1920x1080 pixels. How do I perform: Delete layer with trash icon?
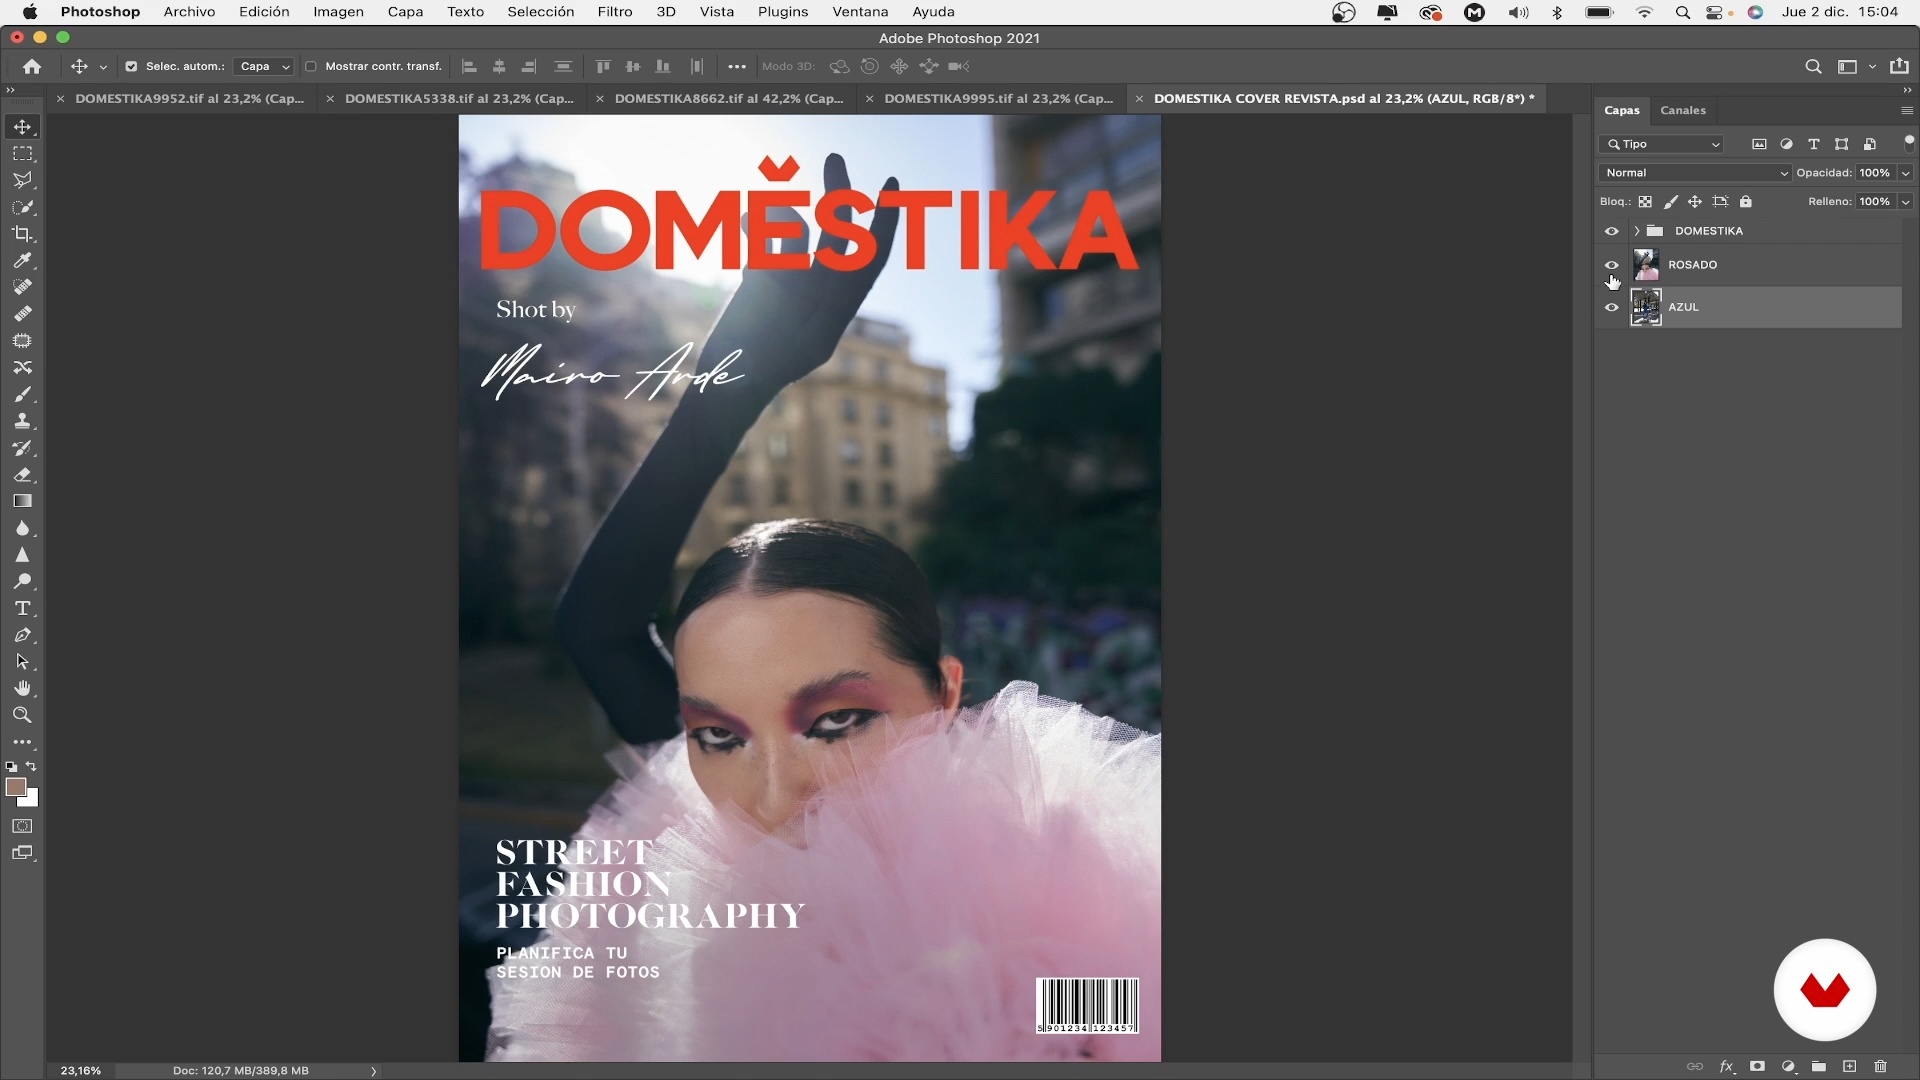click(1880, 1066)
